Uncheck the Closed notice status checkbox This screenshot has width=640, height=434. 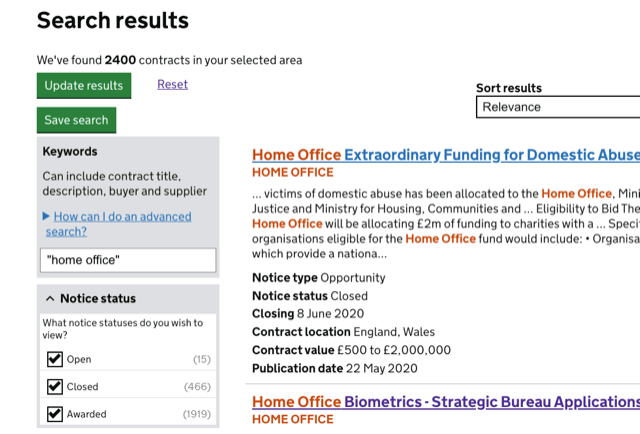pyautogui.click(x=55, y=387)
